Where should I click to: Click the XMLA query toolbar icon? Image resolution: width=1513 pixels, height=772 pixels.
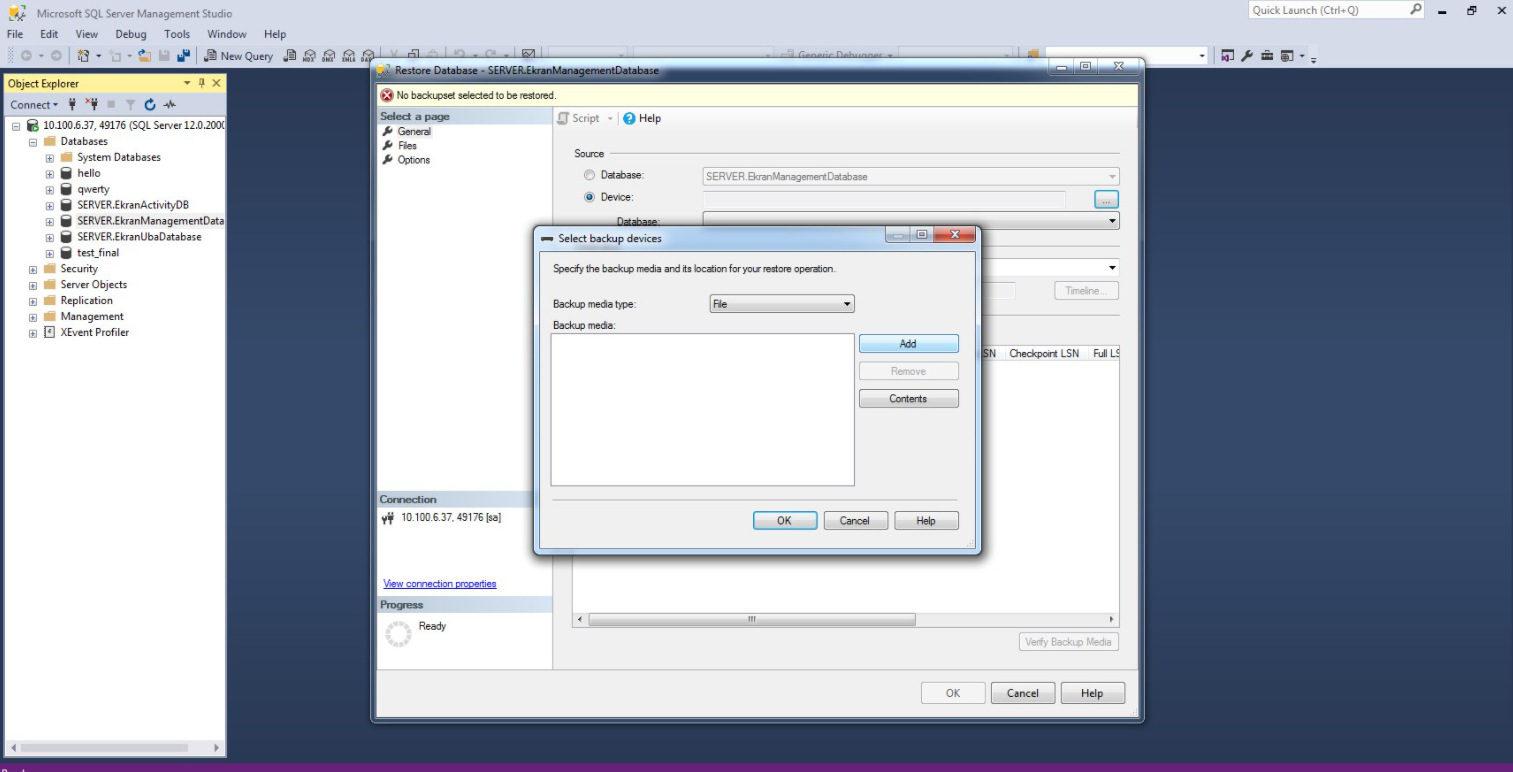349,56
